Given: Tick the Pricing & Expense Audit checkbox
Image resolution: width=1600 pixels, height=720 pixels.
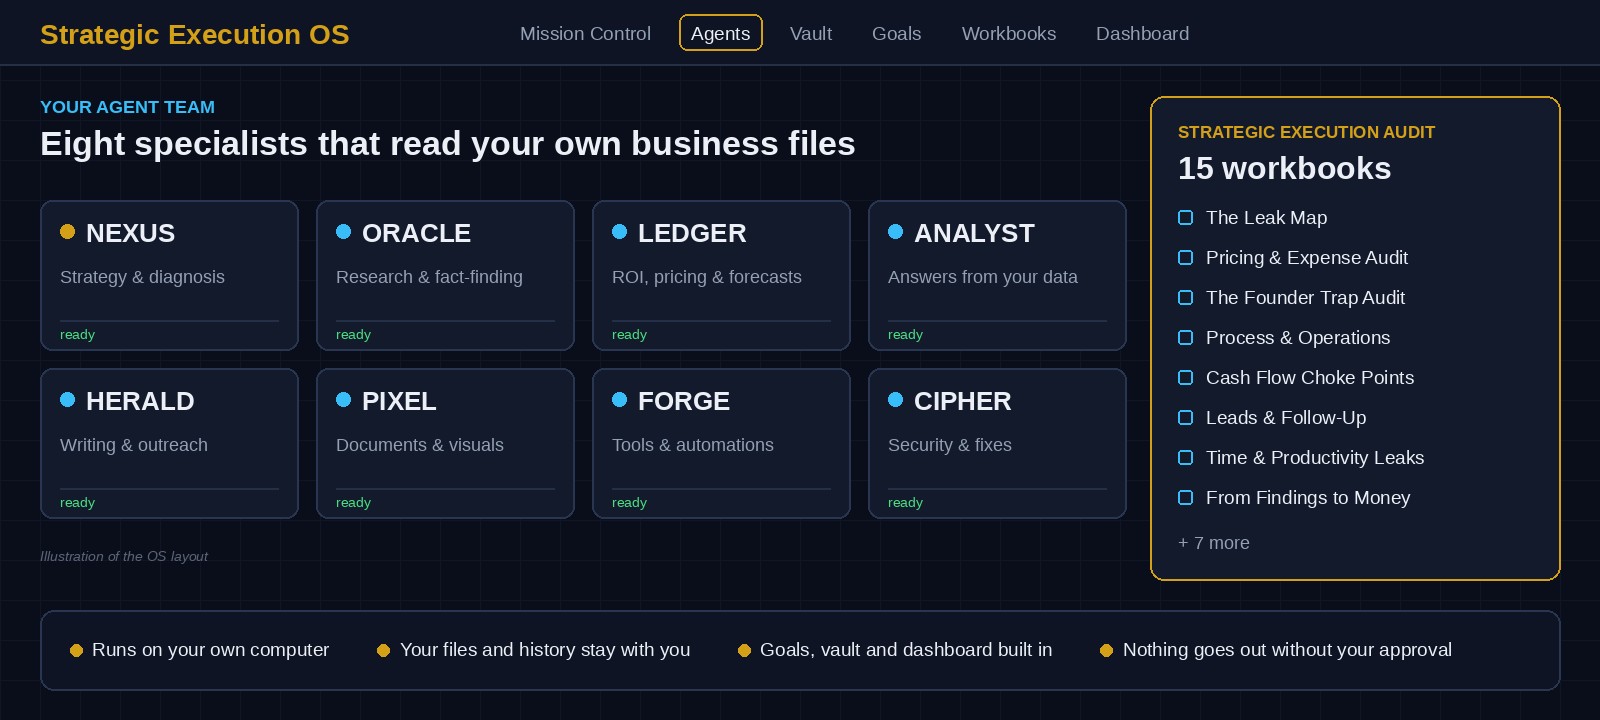Looking at the screenshot, I should tap(1186, 258).
